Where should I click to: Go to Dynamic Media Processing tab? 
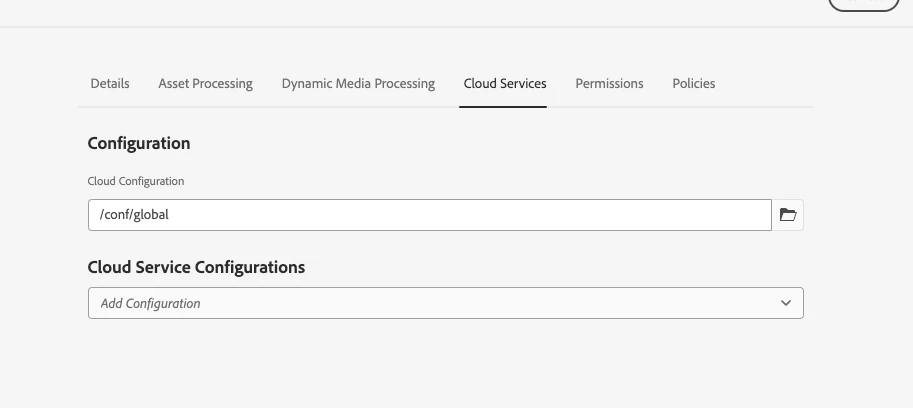click(x=358, y=84)
